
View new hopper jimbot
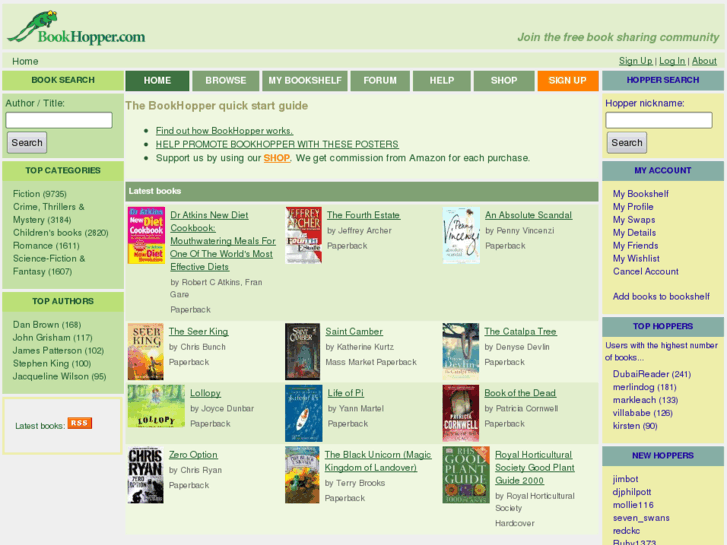625,479
